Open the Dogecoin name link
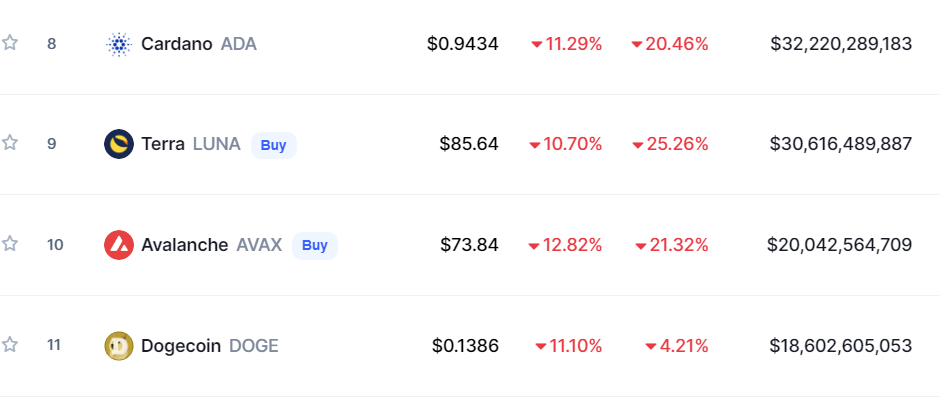 180,346
